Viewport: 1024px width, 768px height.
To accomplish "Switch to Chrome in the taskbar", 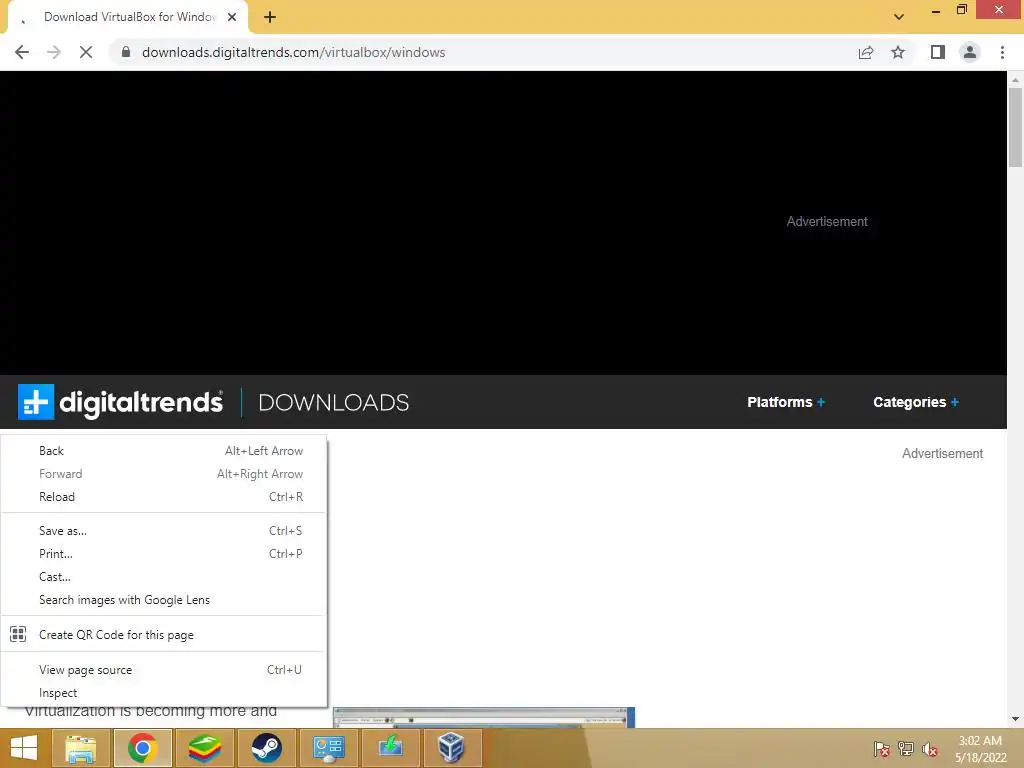I will [143, 748].
